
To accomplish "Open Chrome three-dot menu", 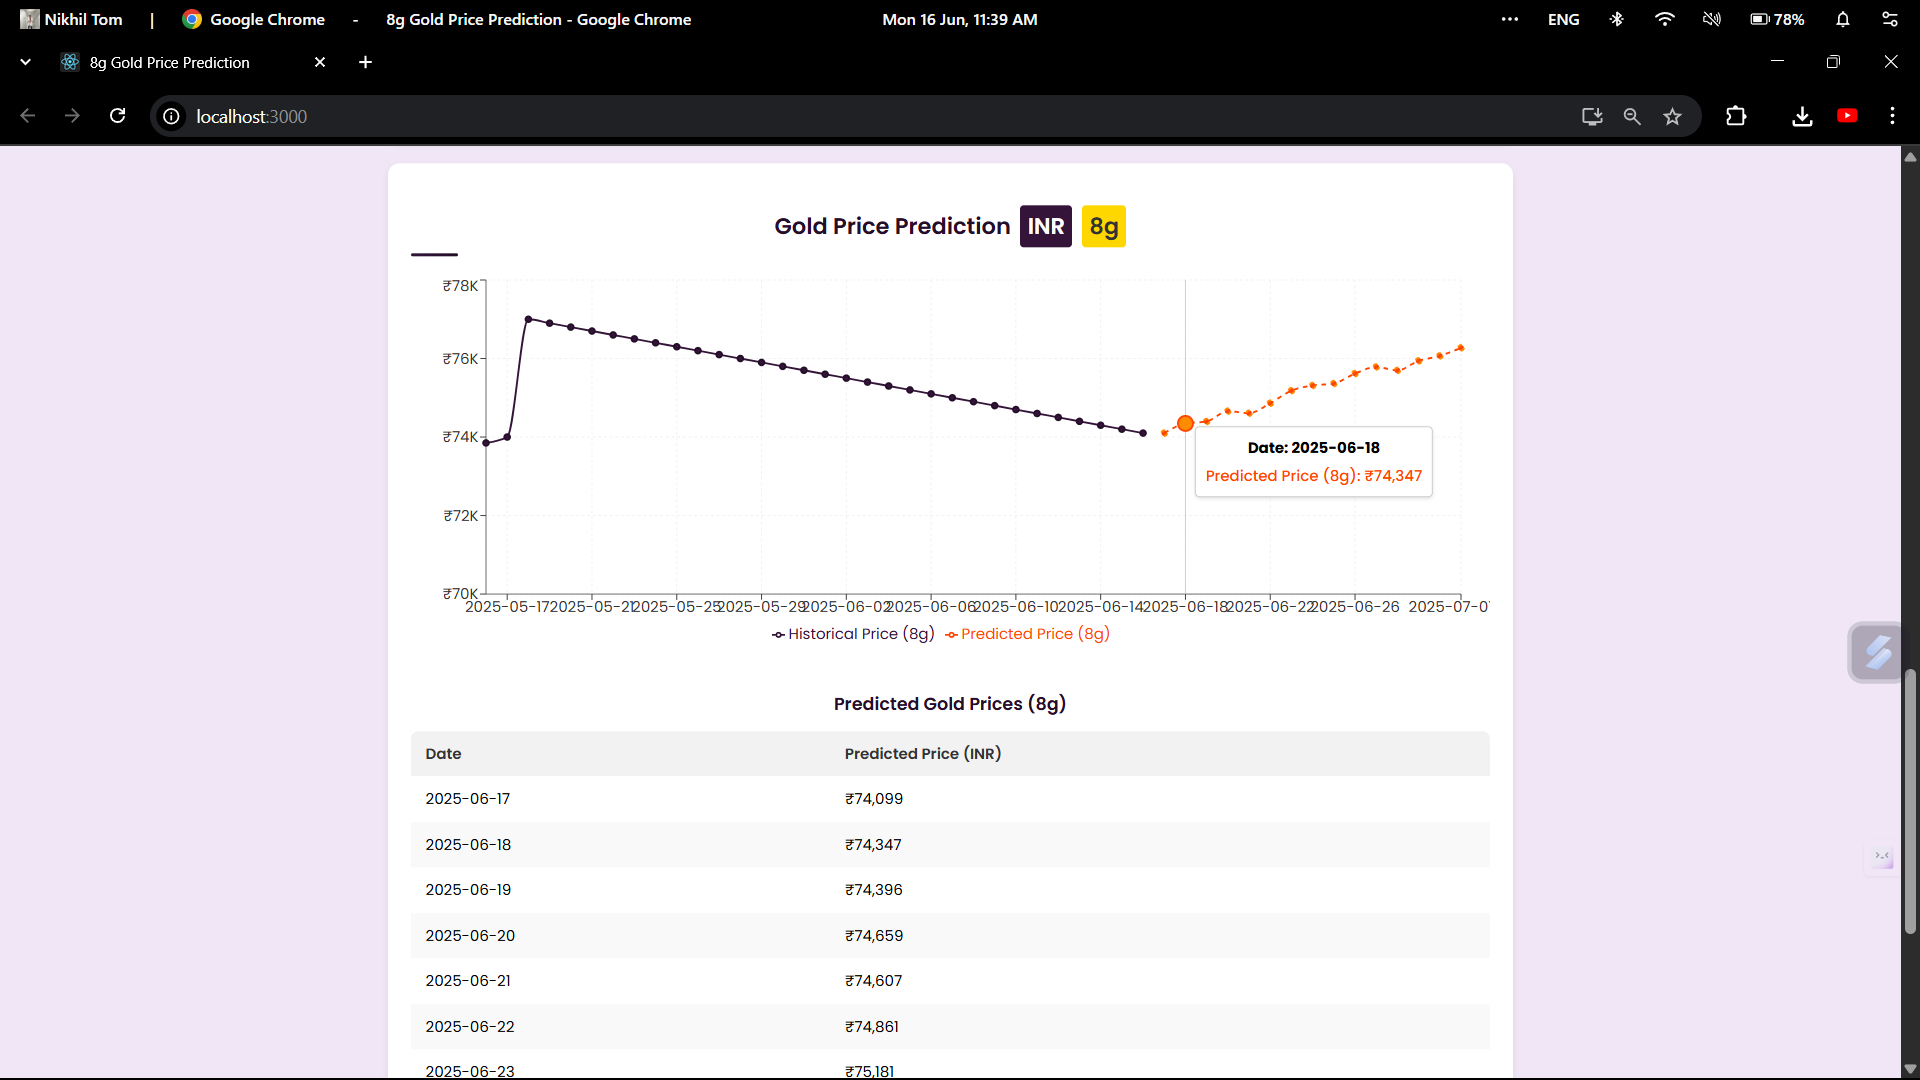I will pyautogui.click(x=1892, y=116).
